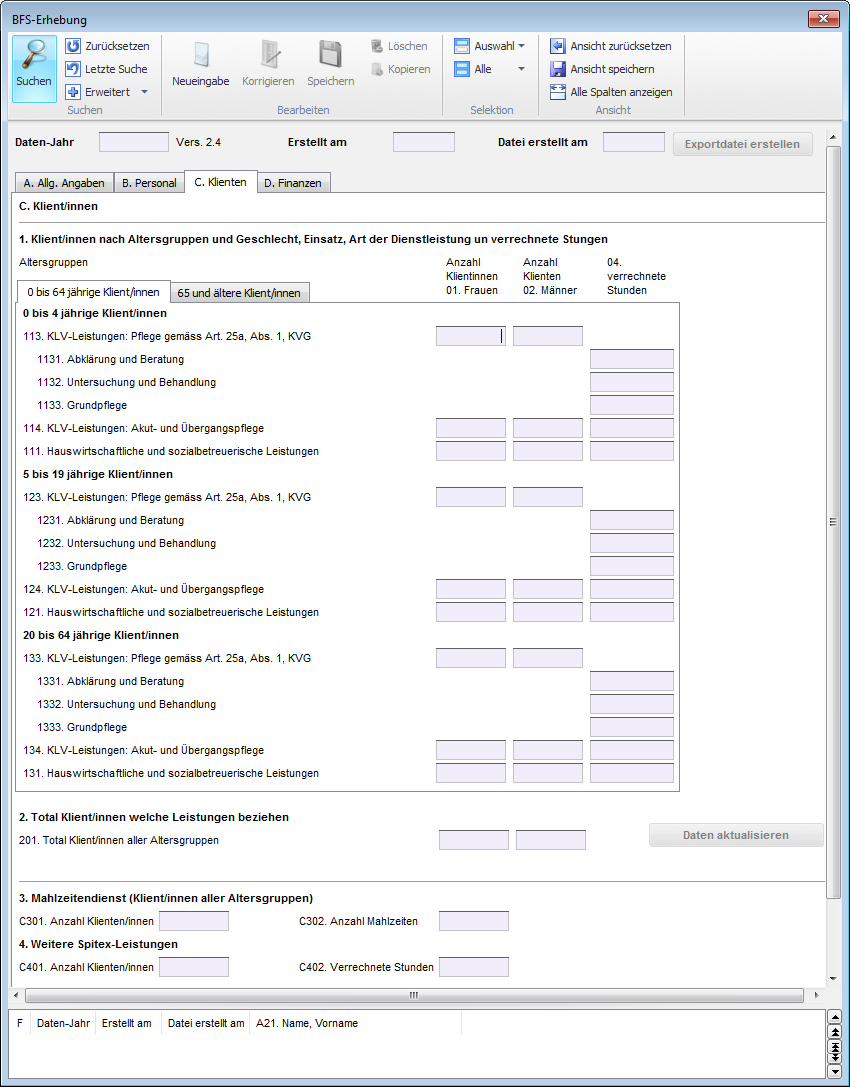Click hours field for 1133. Grundpflege
Image resolution: width=850 pixels, height=1087 pixels.
[x=632, y=405]
